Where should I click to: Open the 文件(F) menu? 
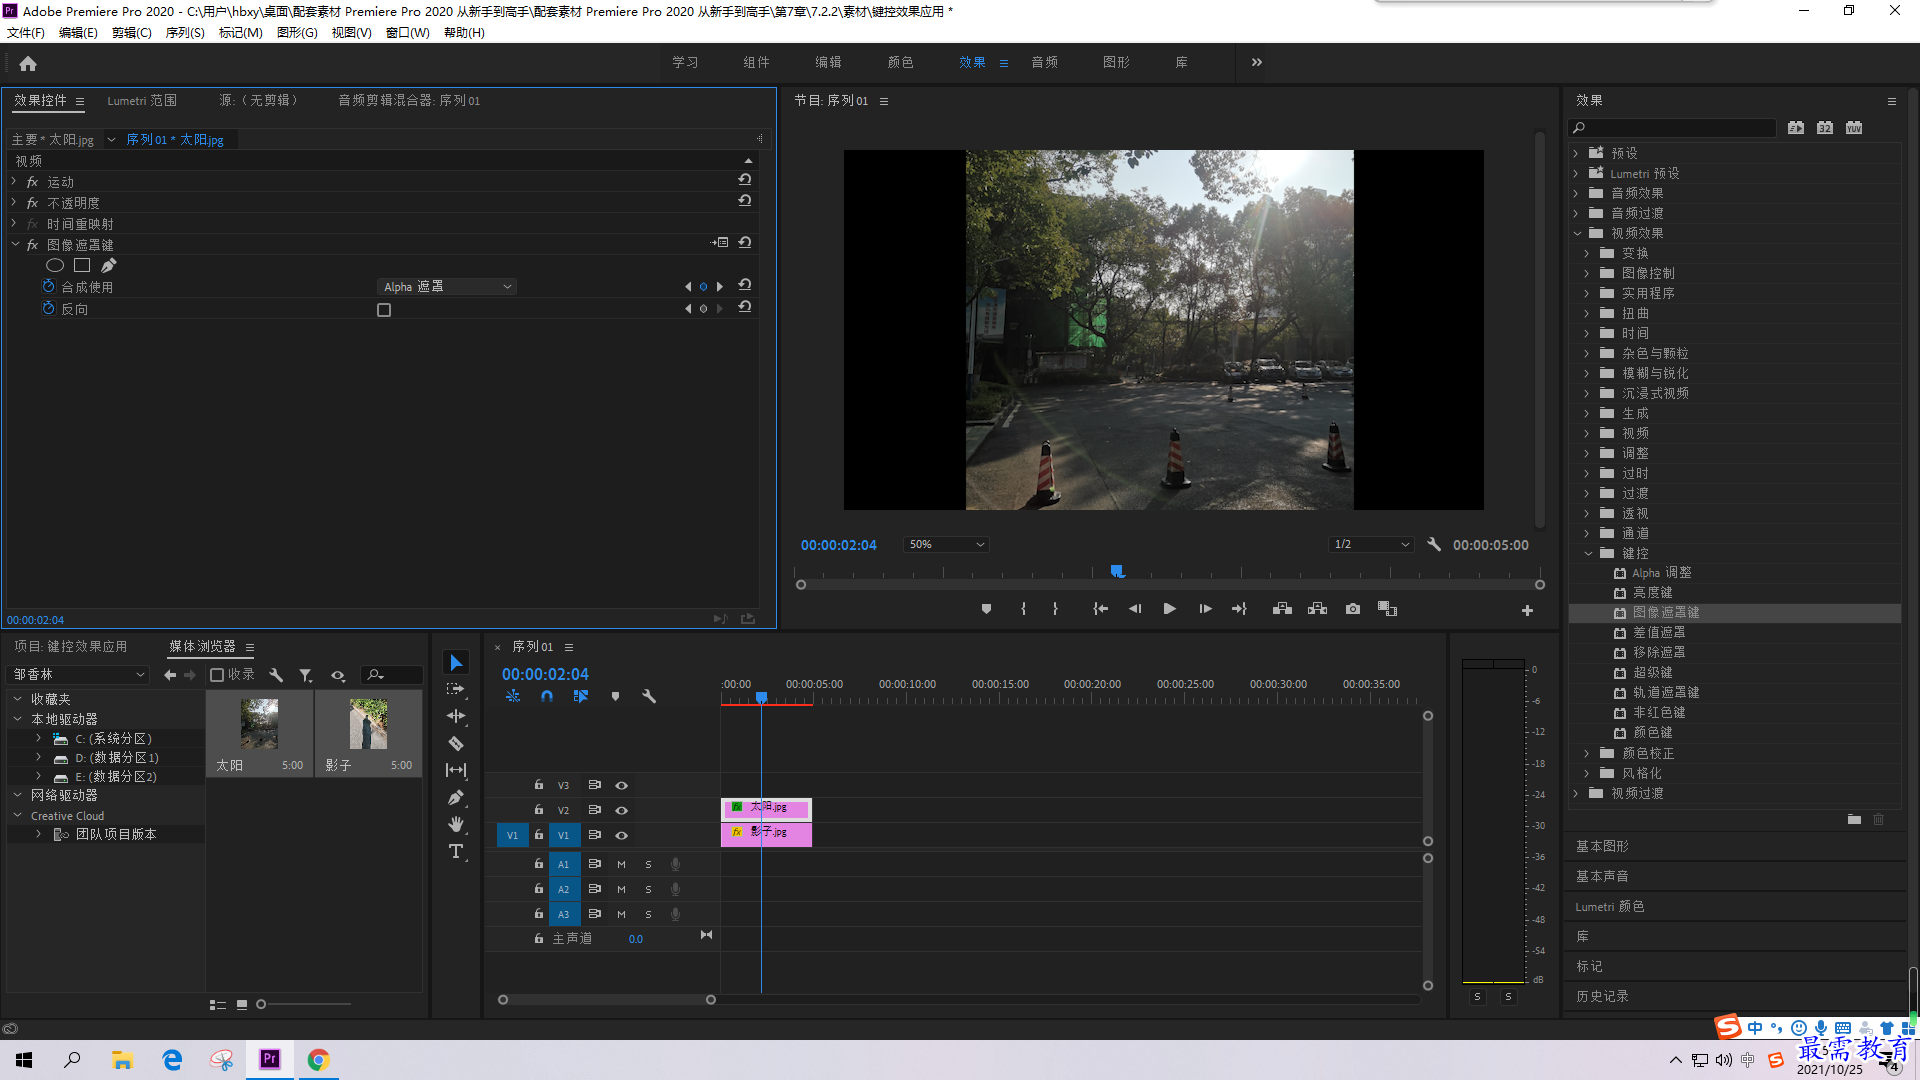pyautogui.click(x=26, y=33)
